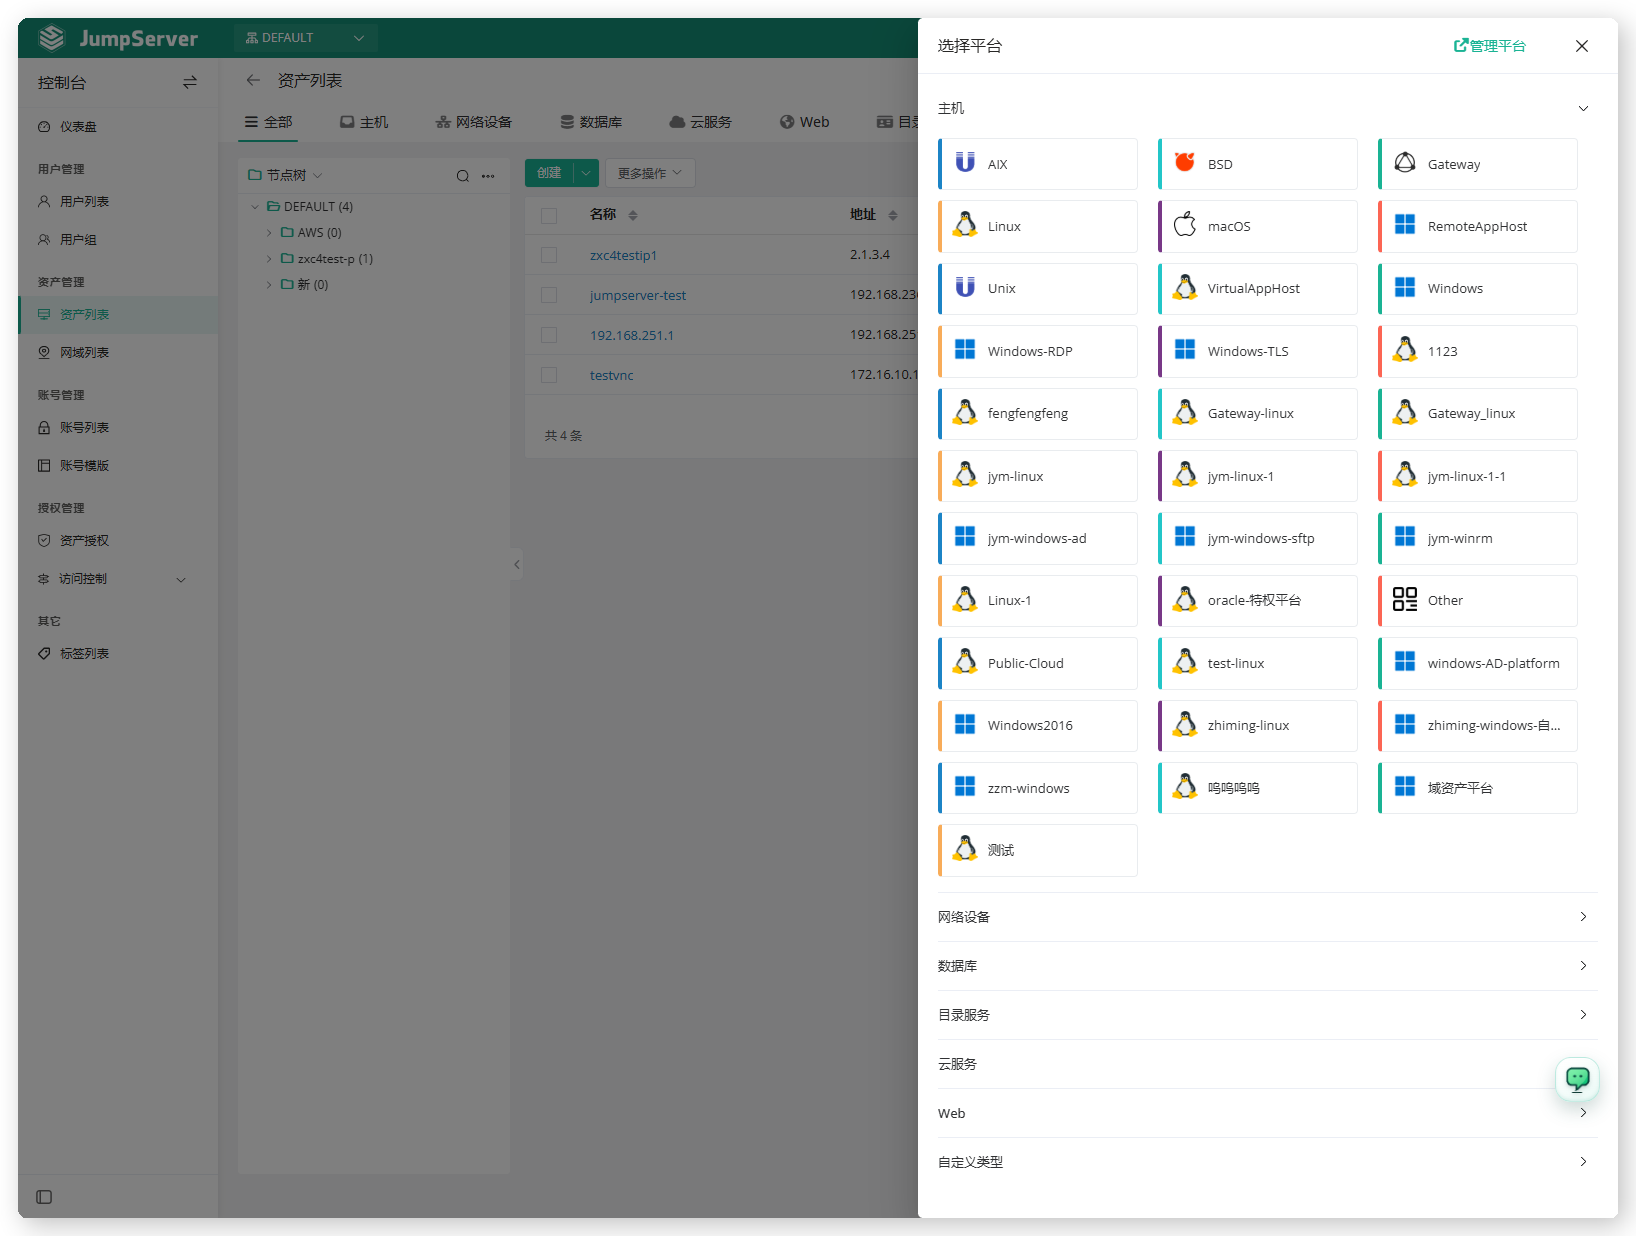The height and width of the screenshot is (1236, 1636).
Task: Open node tree more options ellipsis
Action: pos(488,176)
